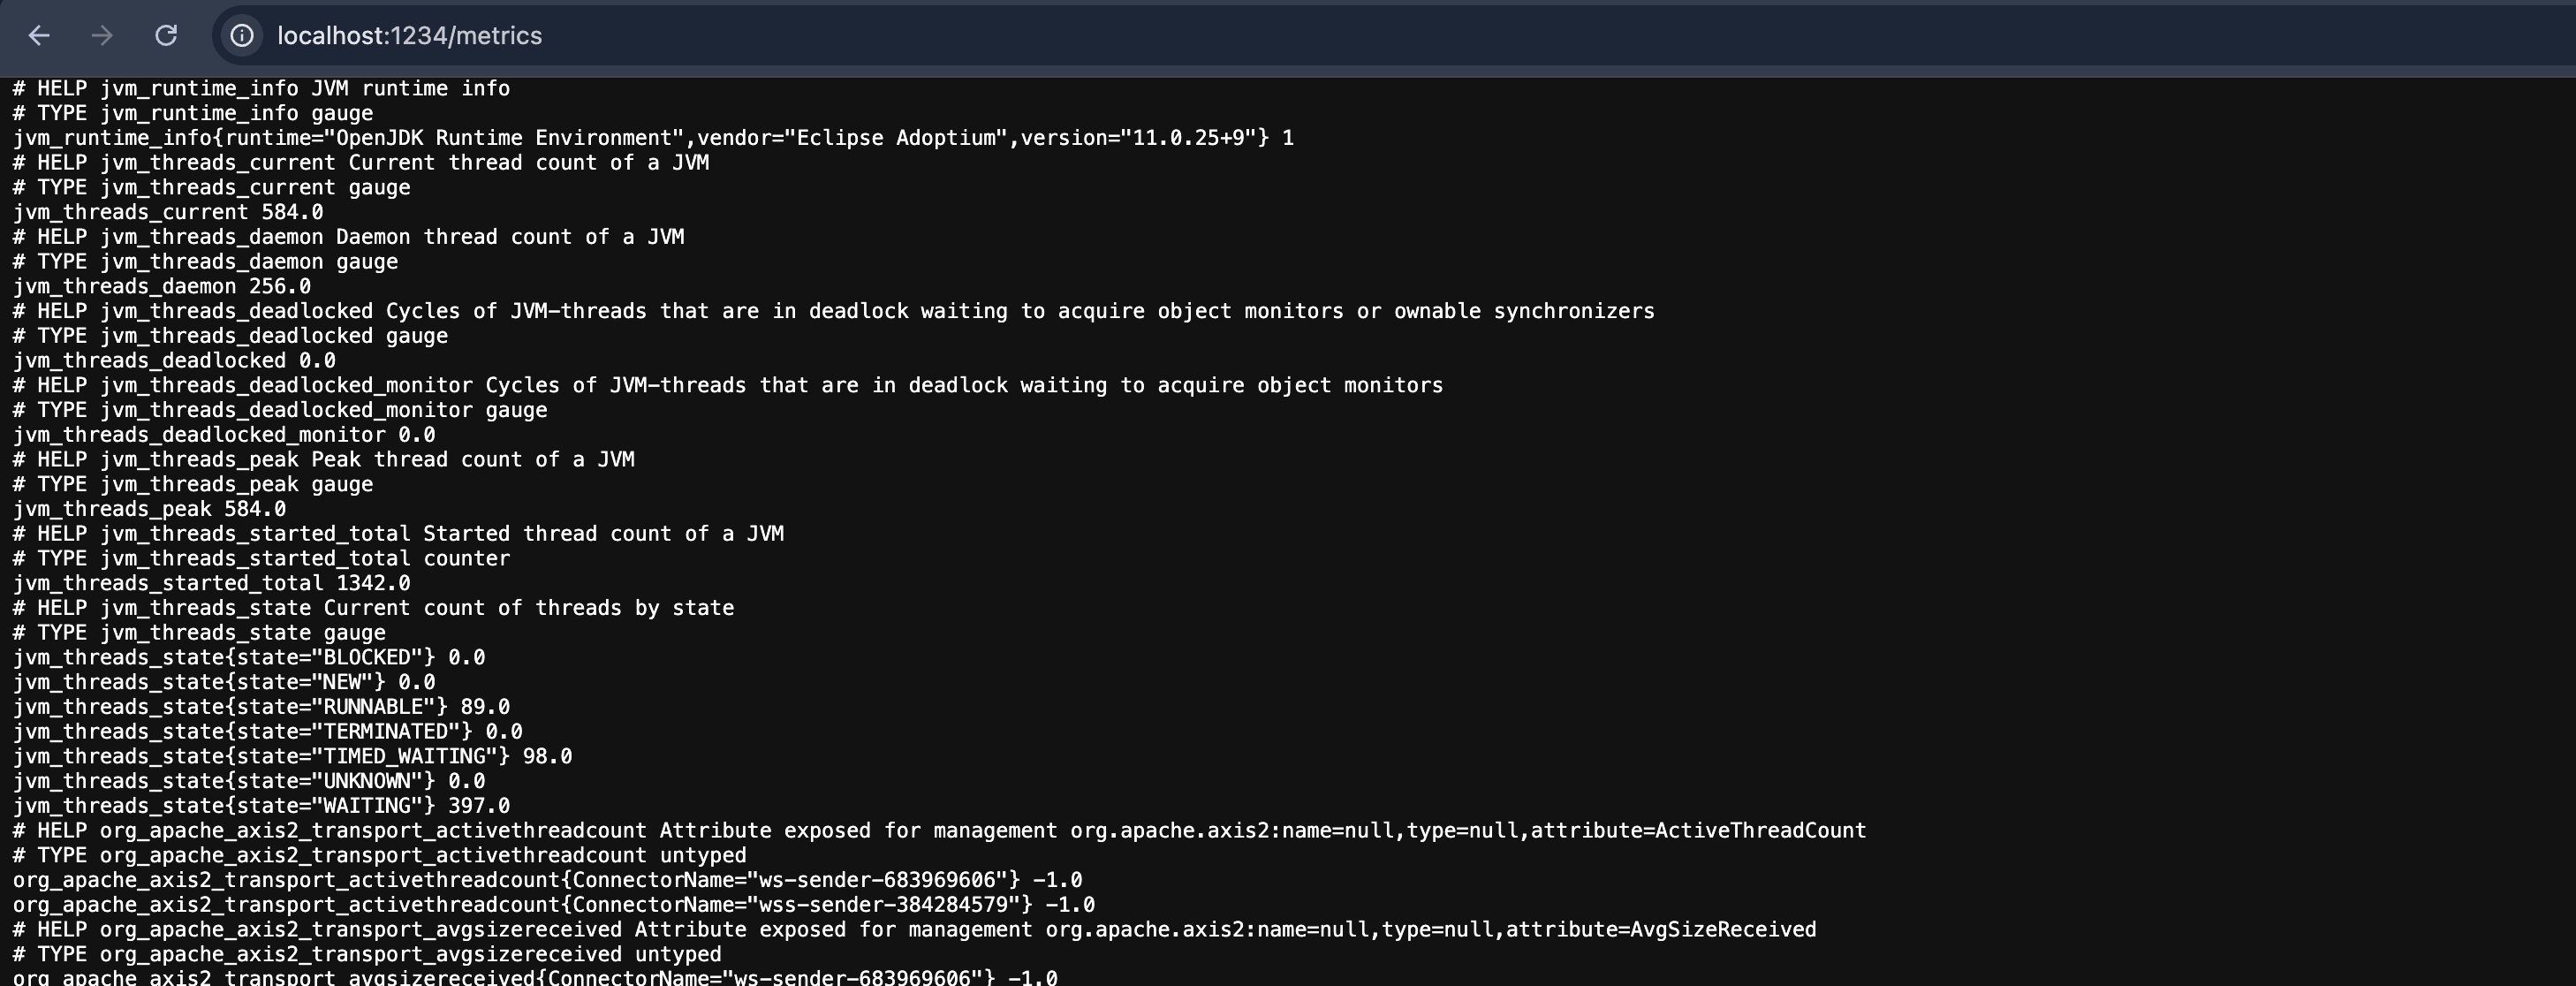
Task: Open the site information icon
Action: point(242,36)
